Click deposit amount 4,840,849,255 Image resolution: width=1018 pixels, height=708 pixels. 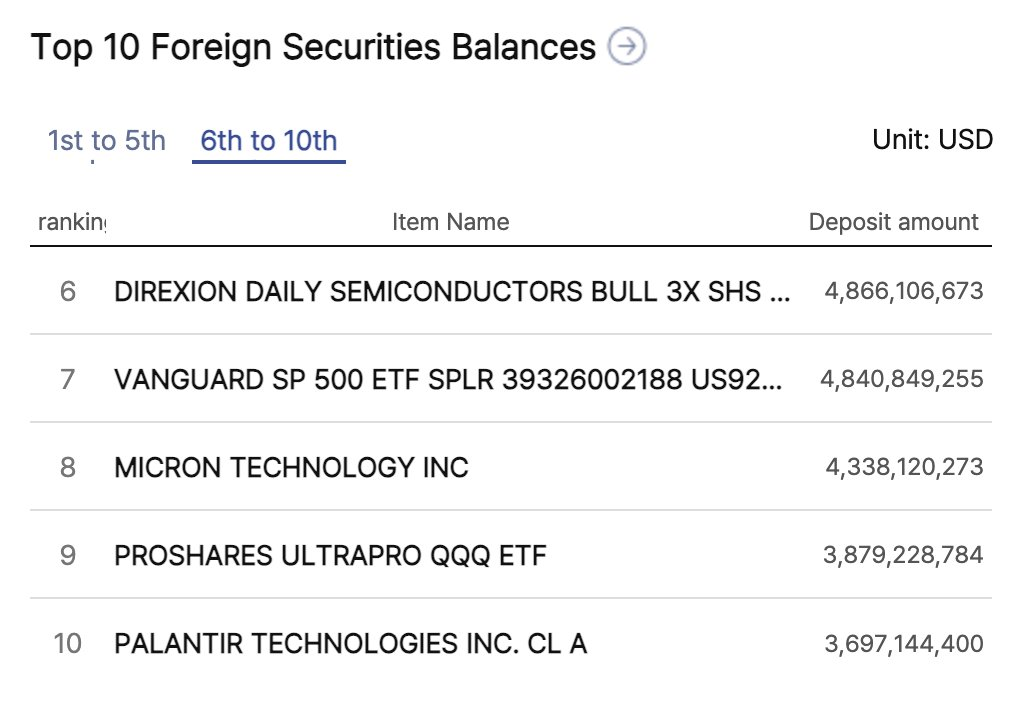(902, 379)
